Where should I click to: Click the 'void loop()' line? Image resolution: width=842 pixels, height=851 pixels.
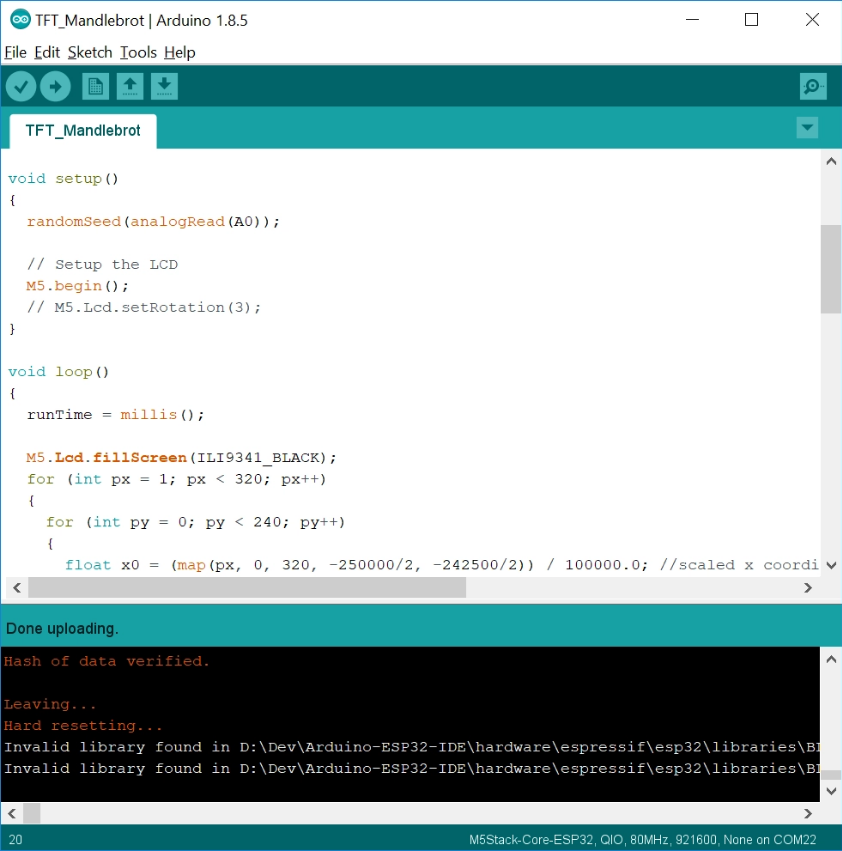pos(59,372)
